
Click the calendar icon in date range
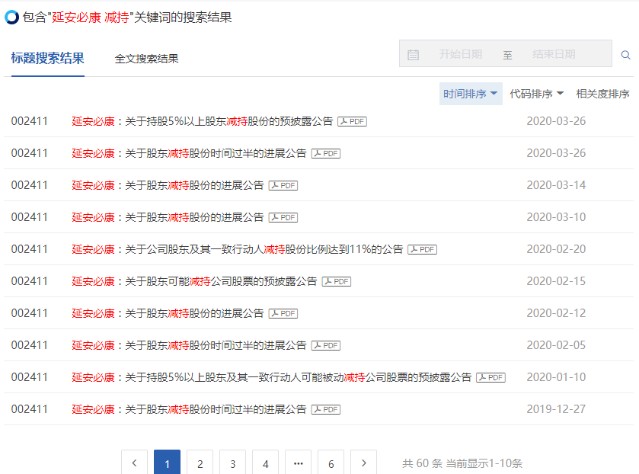pyautogui.click(x=413, y=55)
